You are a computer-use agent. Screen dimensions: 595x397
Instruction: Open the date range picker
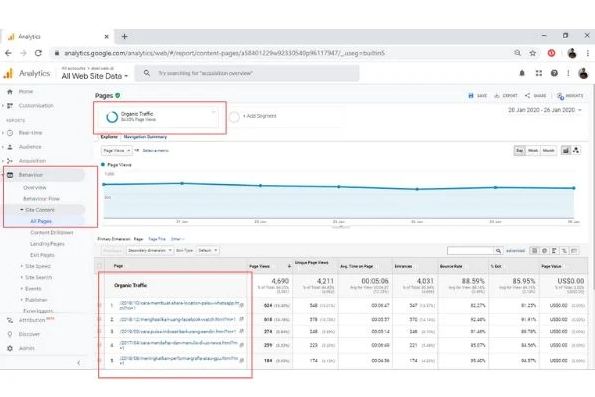pos(545,110)
